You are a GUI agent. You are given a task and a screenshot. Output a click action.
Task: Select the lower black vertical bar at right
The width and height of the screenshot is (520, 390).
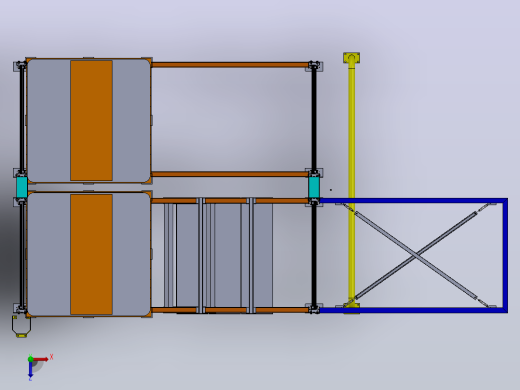(314, 255)
